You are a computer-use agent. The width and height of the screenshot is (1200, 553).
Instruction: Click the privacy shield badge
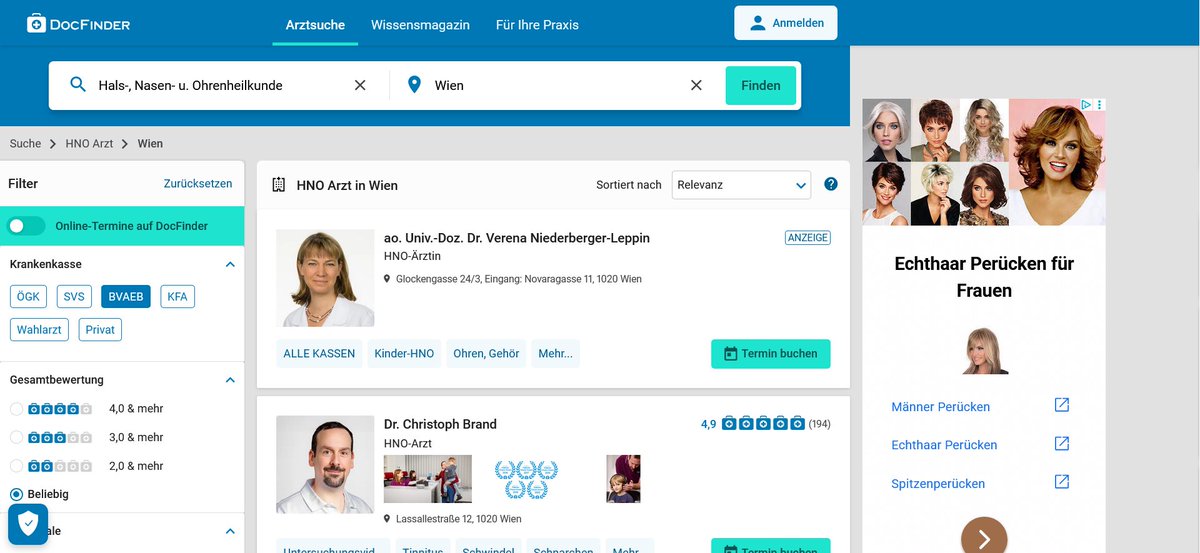tap(28, 523)
